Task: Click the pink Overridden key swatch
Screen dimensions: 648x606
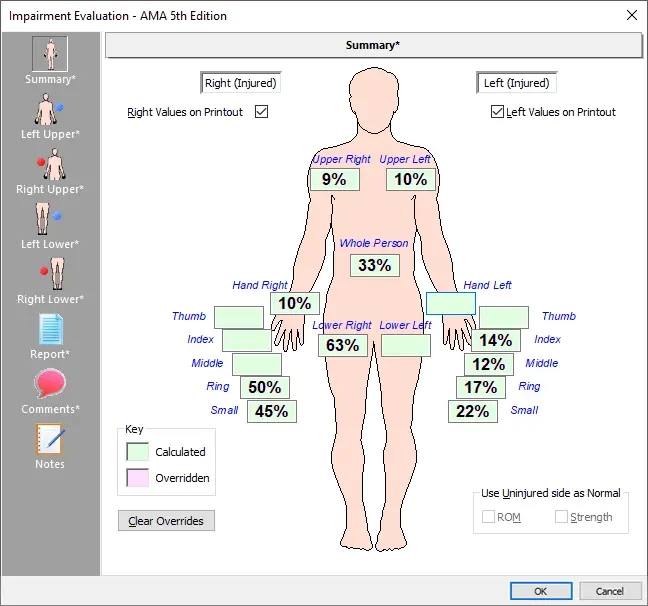Action: click(138, 478)
